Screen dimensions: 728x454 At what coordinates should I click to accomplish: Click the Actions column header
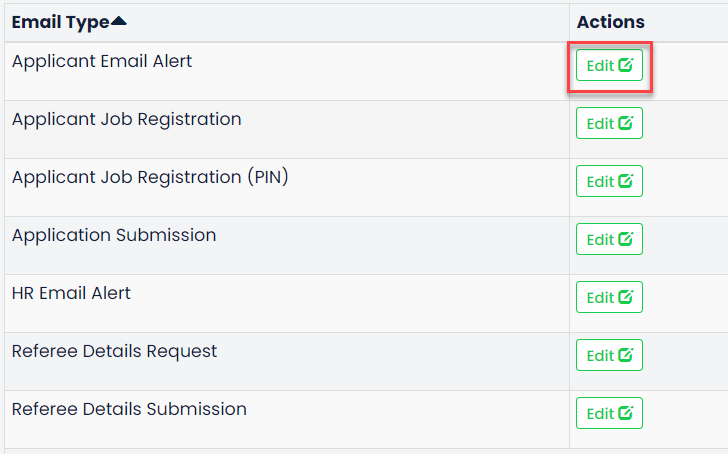click(611, 22)
